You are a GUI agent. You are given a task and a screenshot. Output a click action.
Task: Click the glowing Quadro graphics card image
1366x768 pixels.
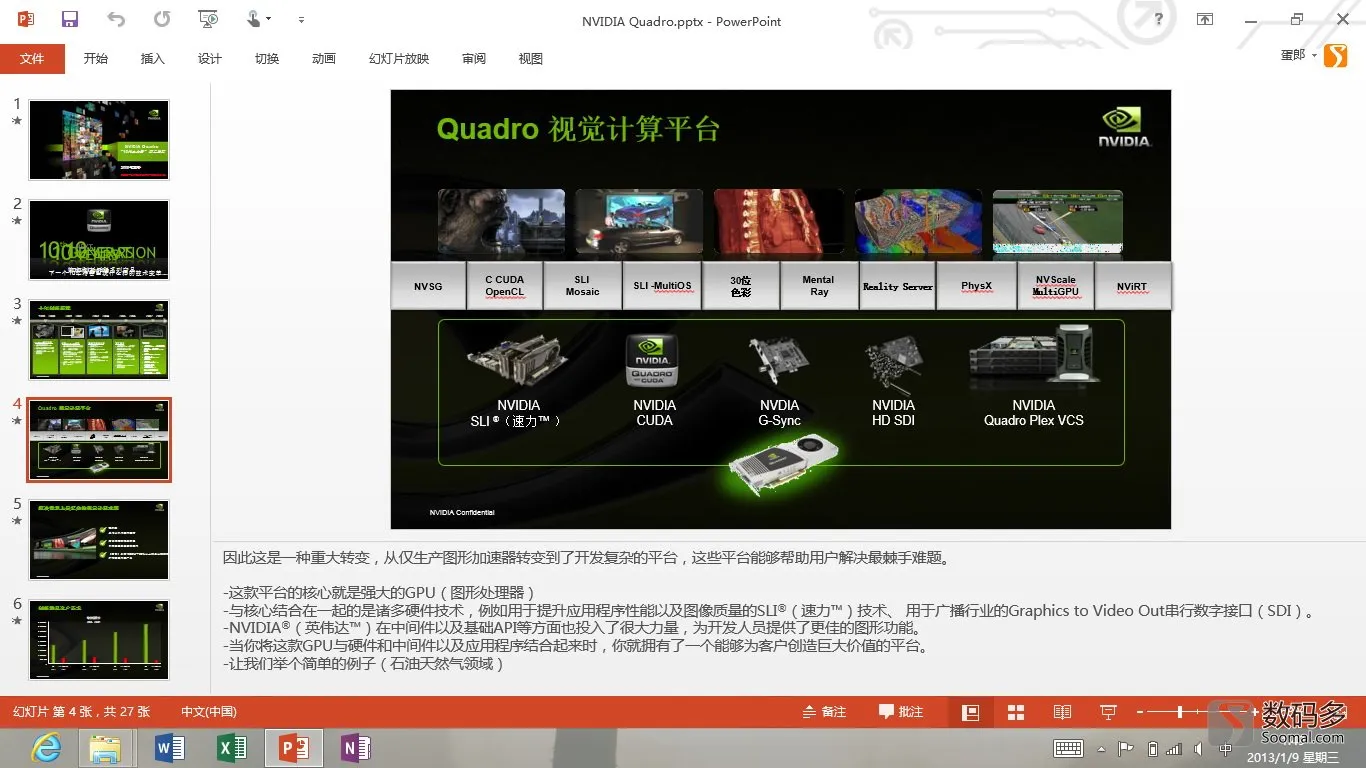783,466
